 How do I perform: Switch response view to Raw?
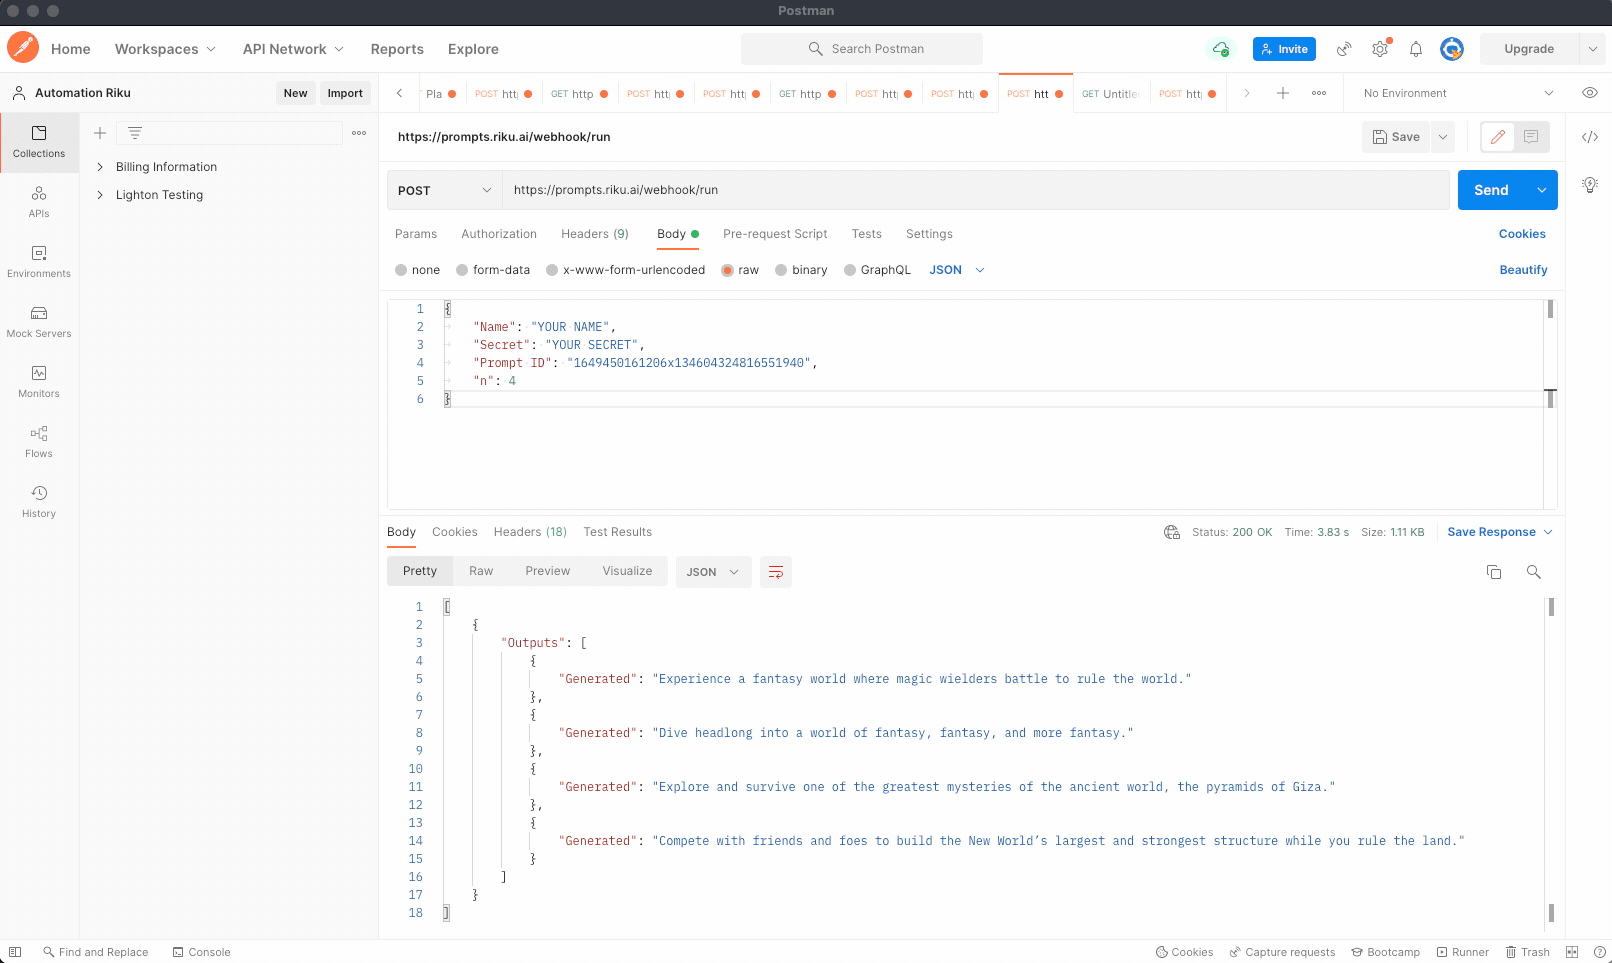[x=481, y=571]
